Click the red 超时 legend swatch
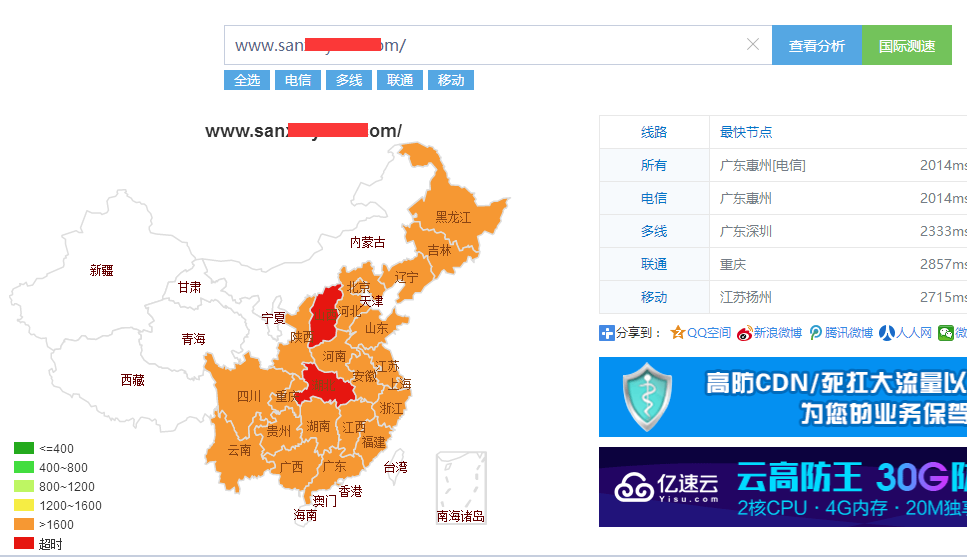Image resolution: width=967 pixels, height=557 pixels. pos(24,543)
